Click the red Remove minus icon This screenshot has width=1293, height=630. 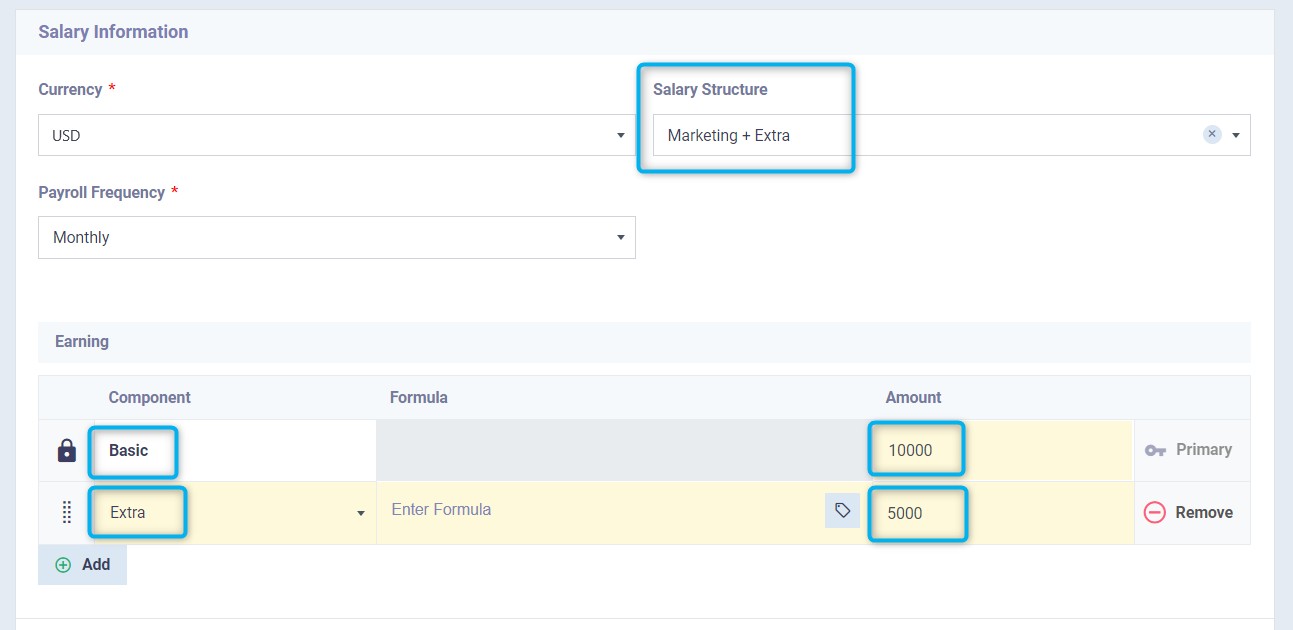tap(1155, 513)
